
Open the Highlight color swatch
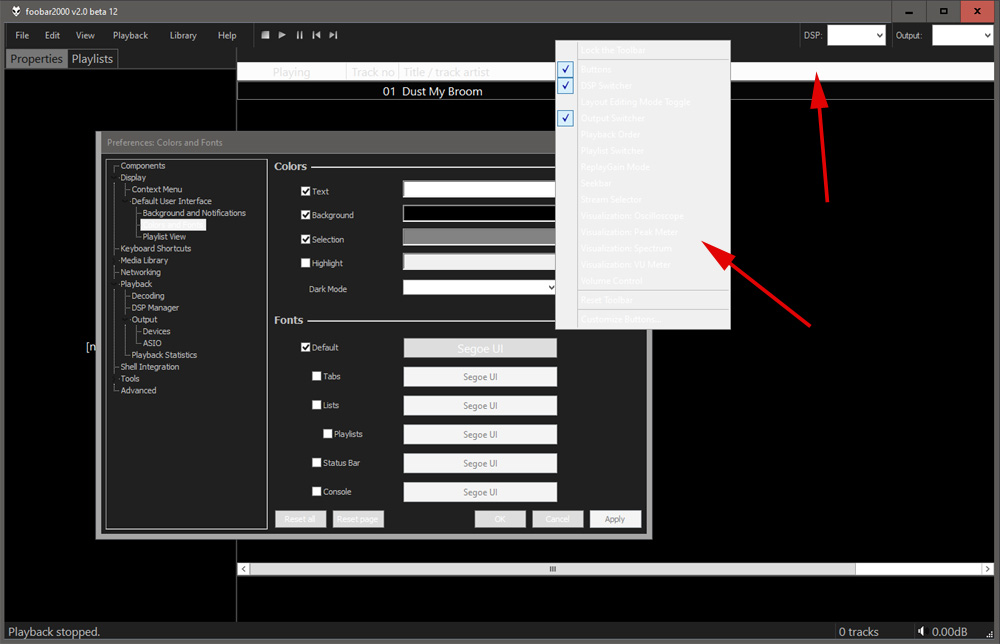click(x=479, y=261)
